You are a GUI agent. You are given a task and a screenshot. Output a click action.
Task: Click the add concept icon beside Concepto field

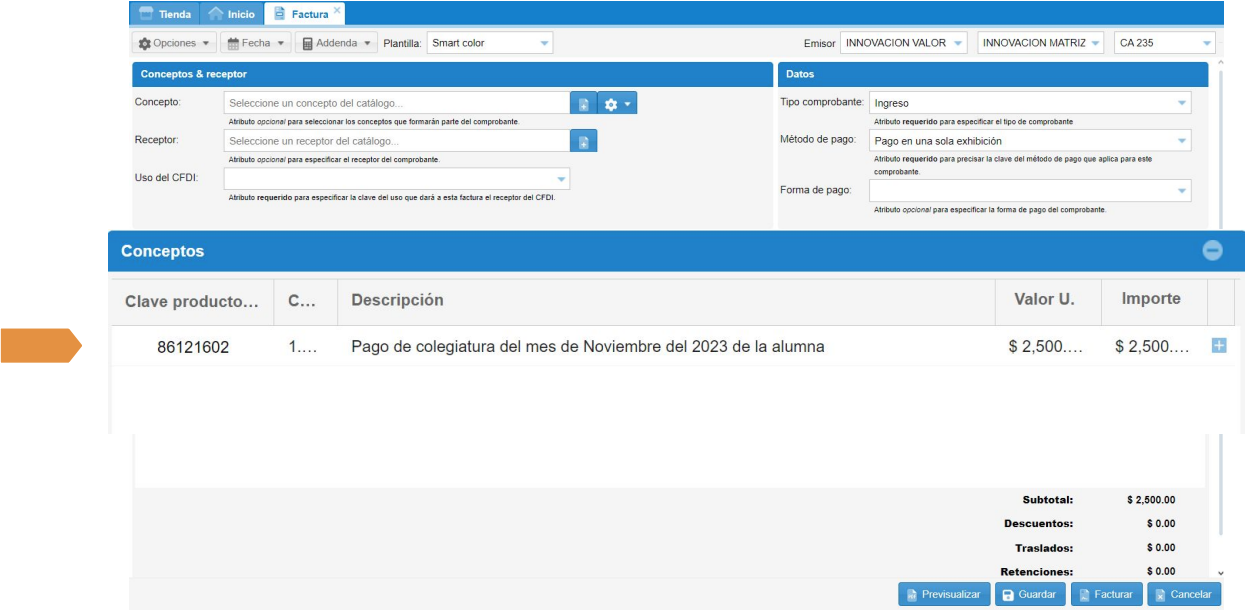coord(583,104)
